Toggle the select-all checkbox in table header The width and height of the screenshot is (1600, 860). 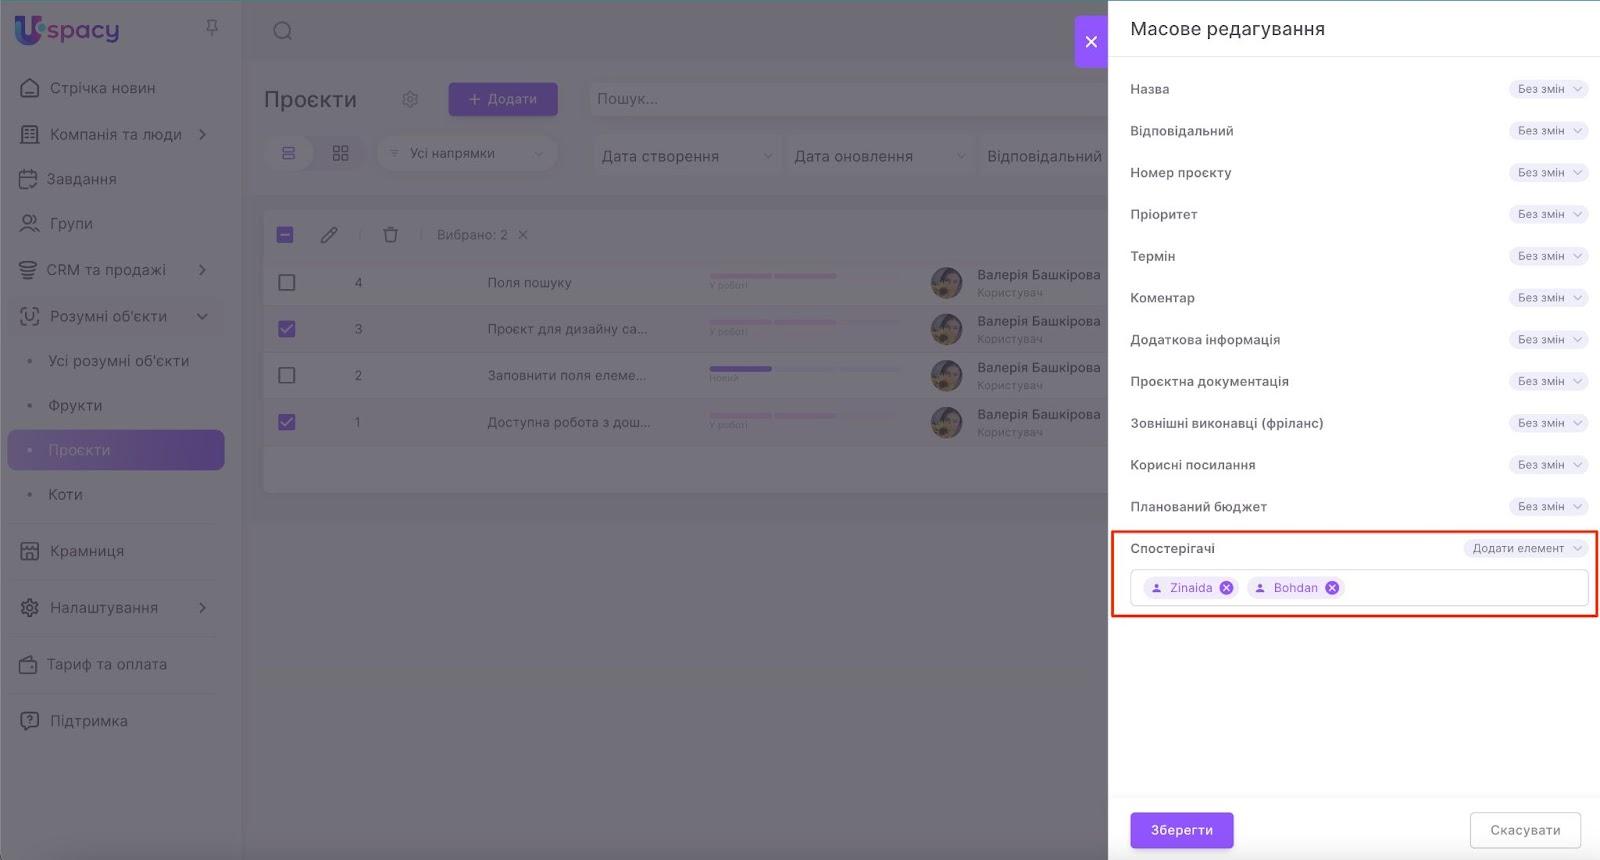pos(285,235)
